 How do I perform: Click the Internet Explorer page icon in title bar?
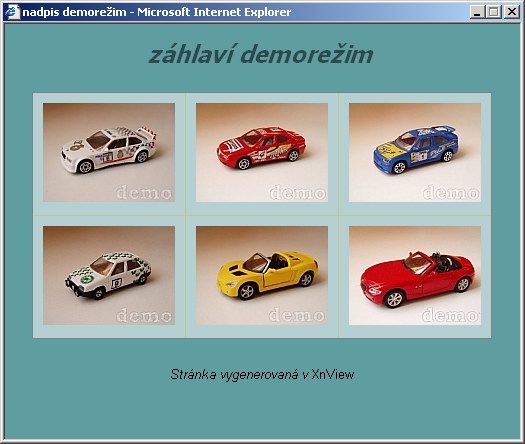[12, 12]
